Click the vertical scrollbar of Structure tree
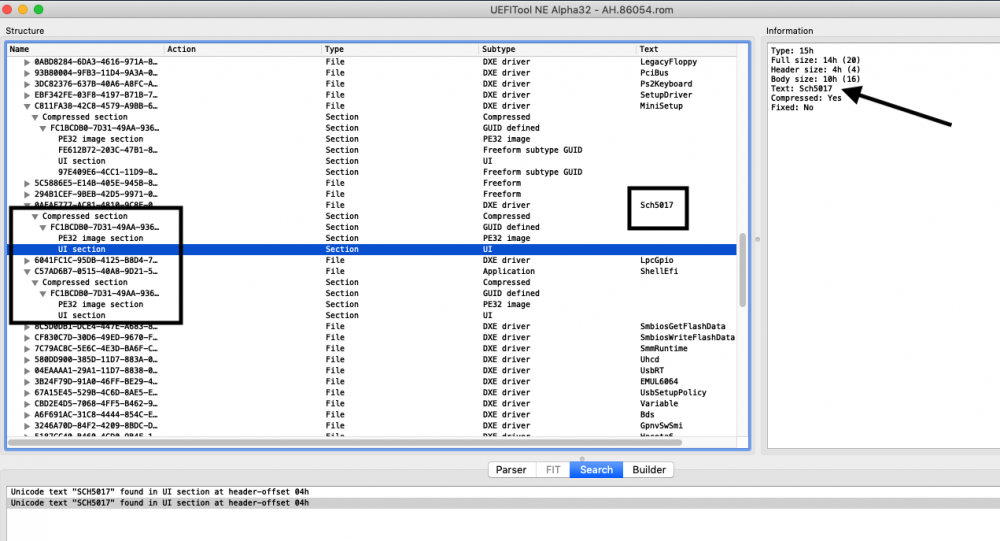 (x=742, y=270)
